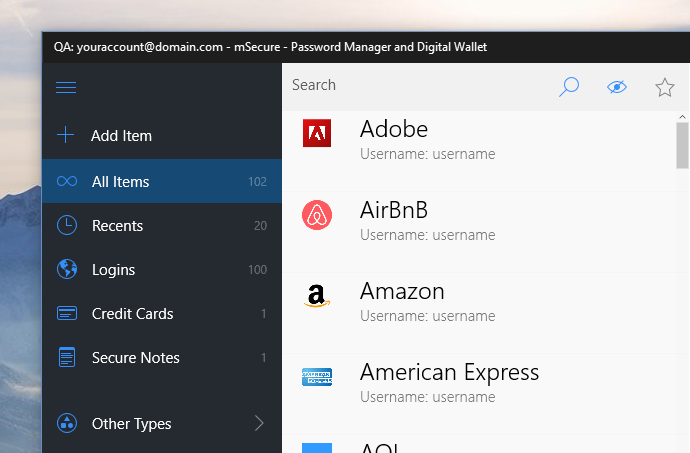Click the note icon beside Secure Notes
690x453 pixels.
point(67,357)
